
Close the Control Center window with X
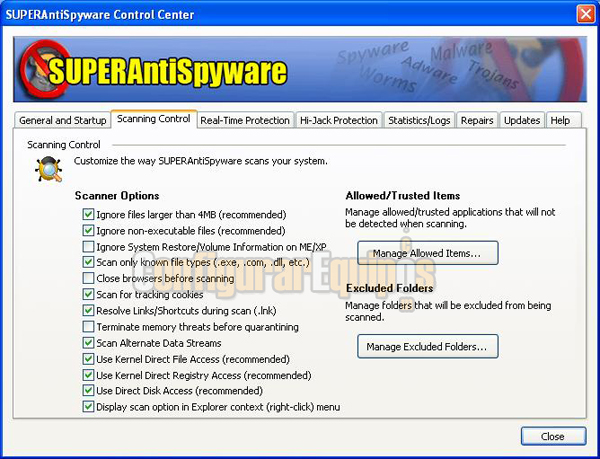pos(586,14)
